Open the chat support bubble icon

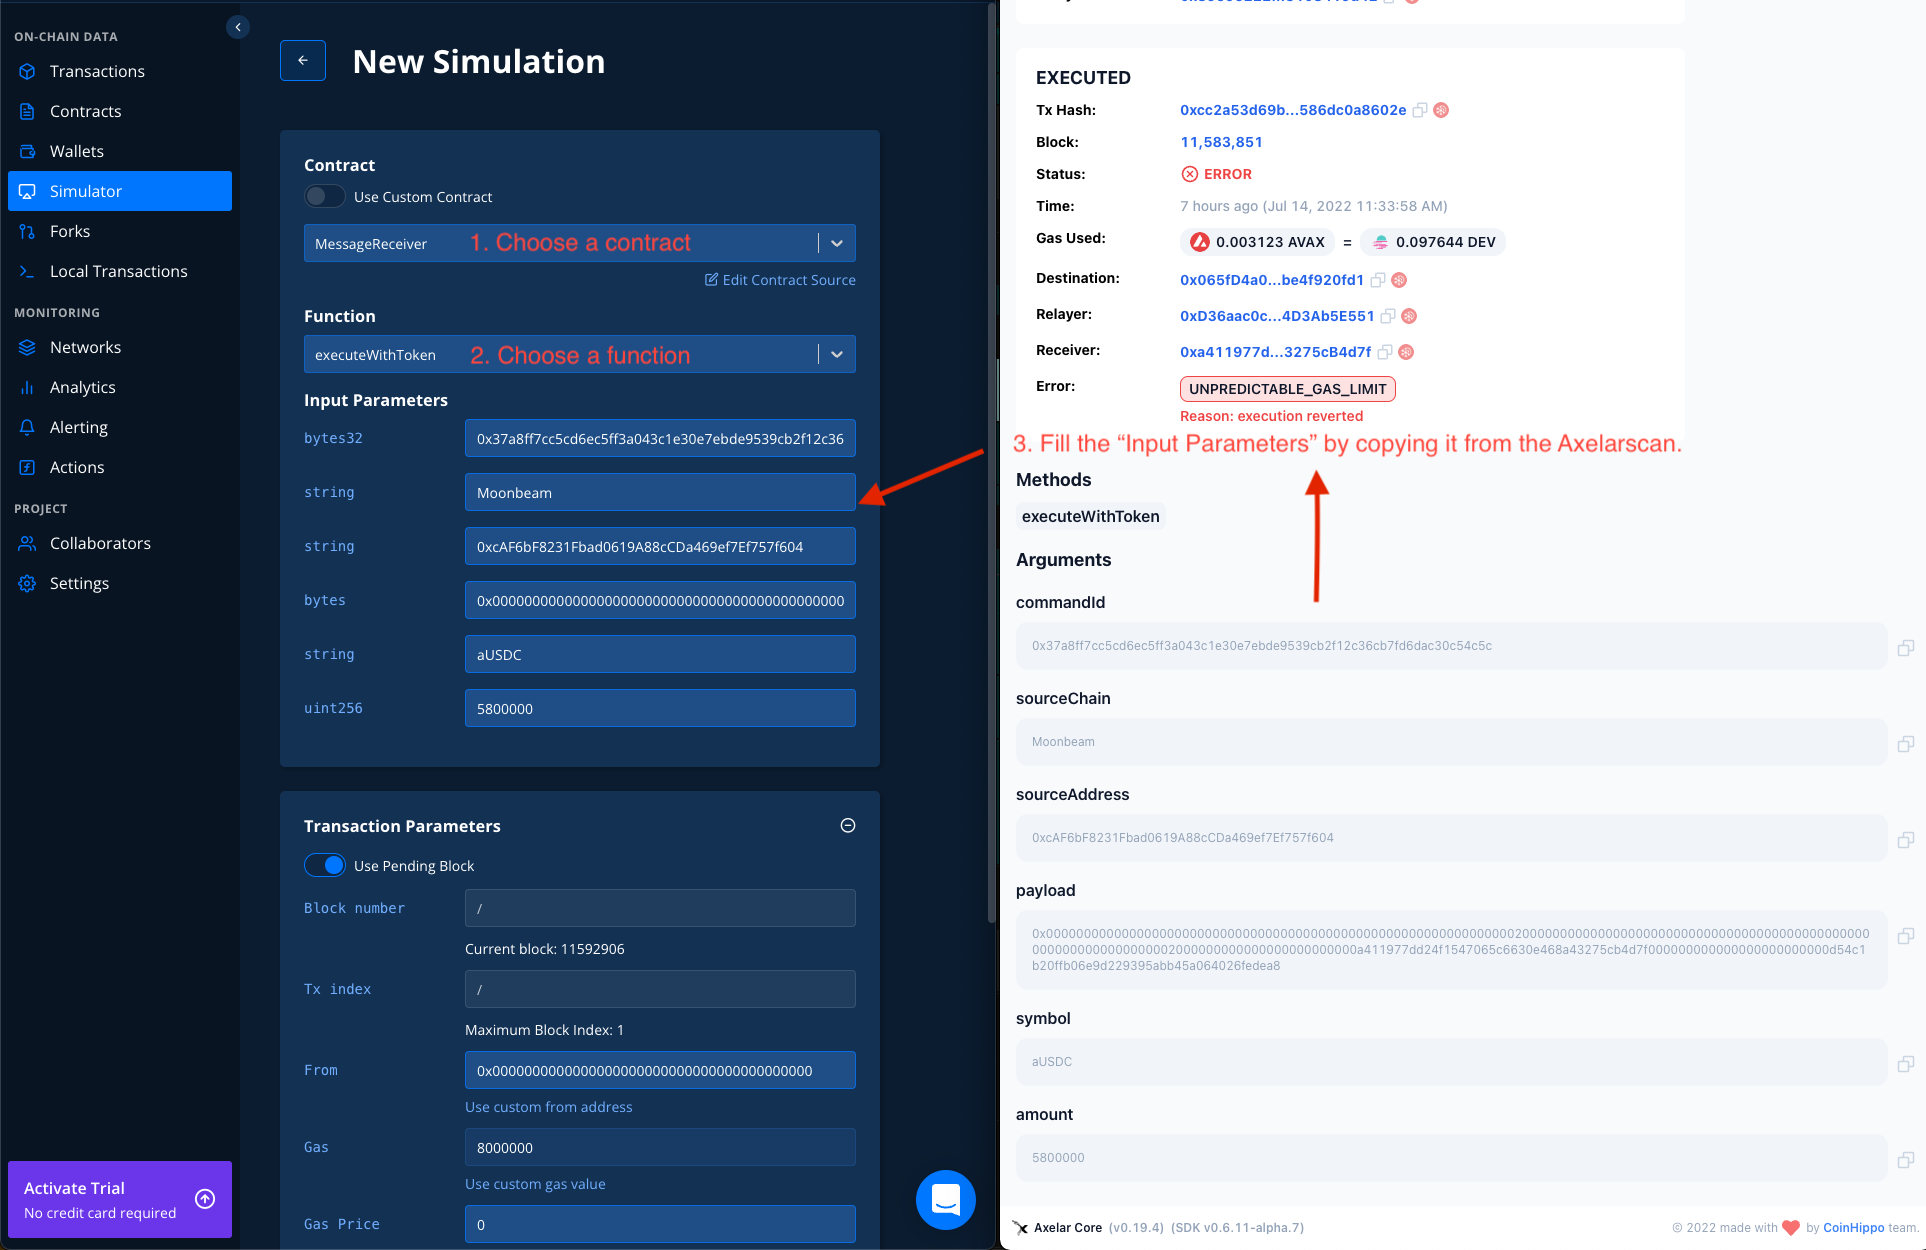coord(945,1199)
